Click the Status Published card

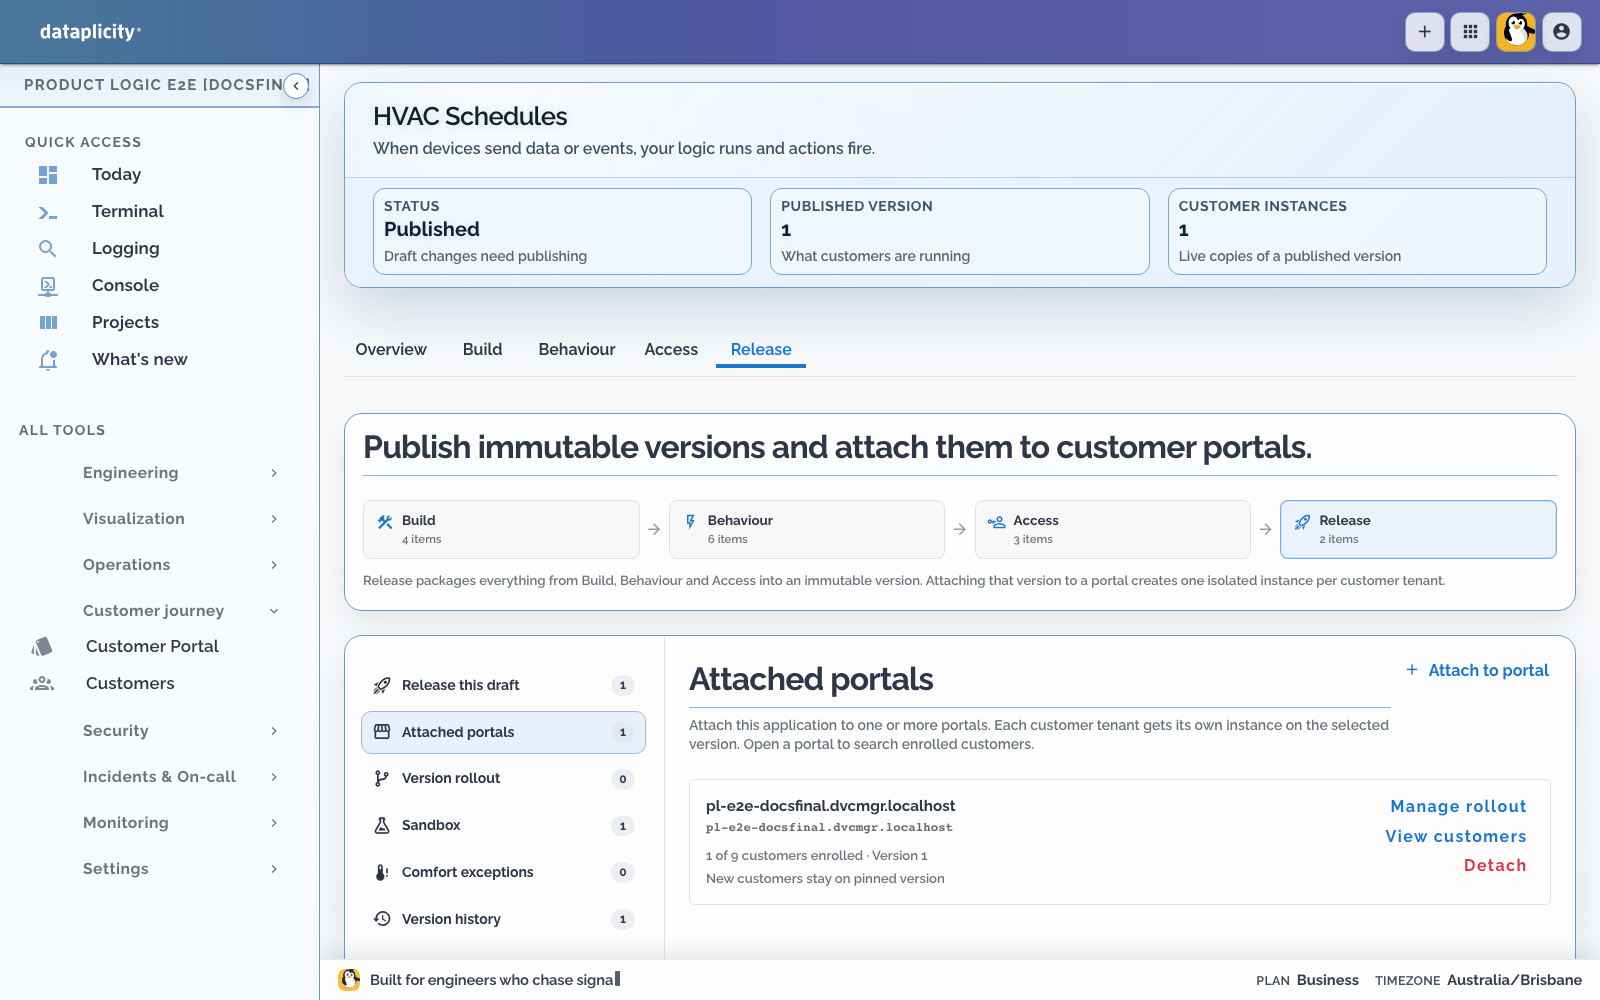pos(562,232)
